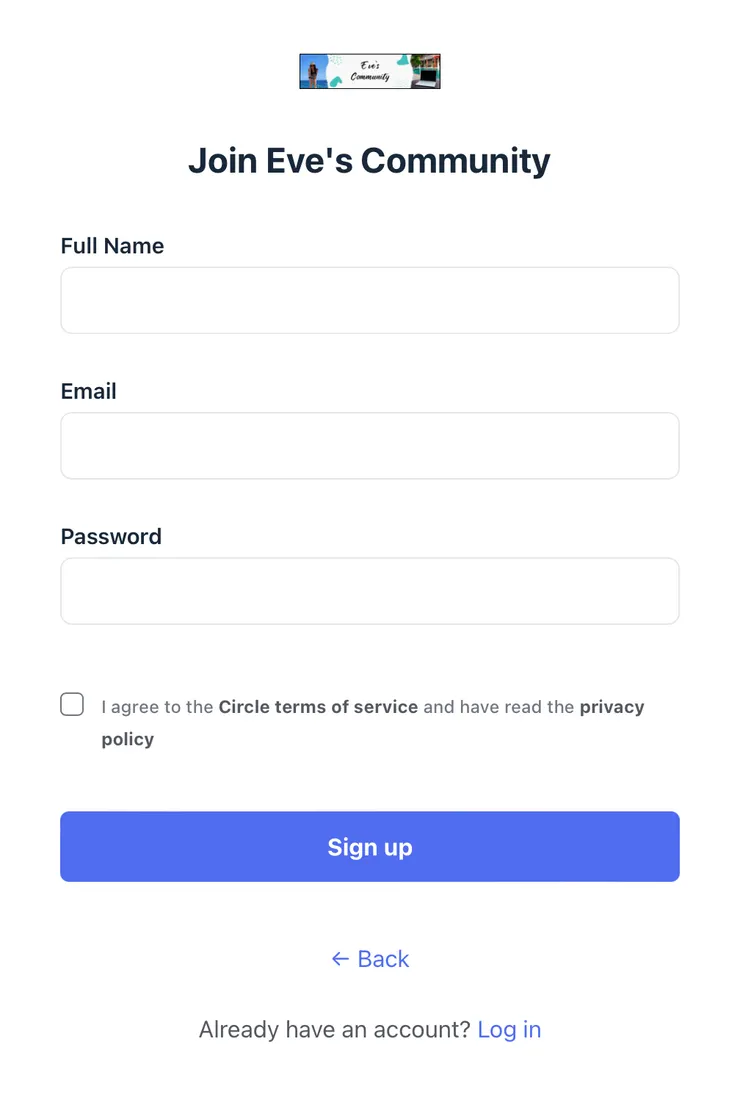Click the script "Eve's Community" text in logo

(370, 71)
